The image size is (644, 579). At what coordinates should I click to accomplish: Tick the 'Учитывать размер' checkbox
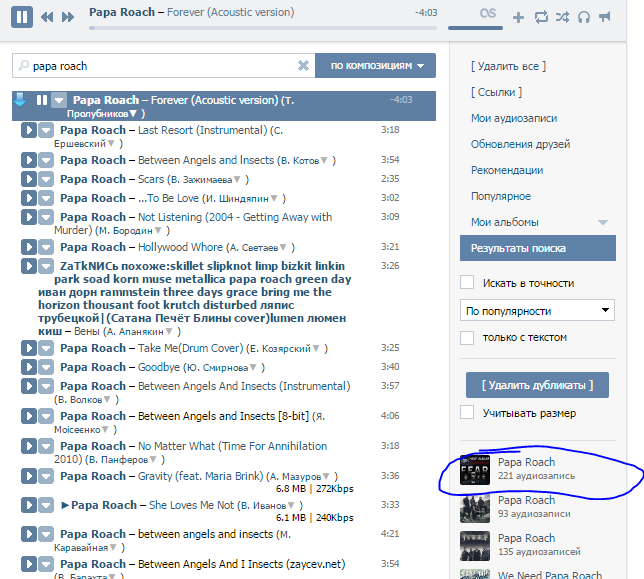pyautogui.click(x=467, y=413)
